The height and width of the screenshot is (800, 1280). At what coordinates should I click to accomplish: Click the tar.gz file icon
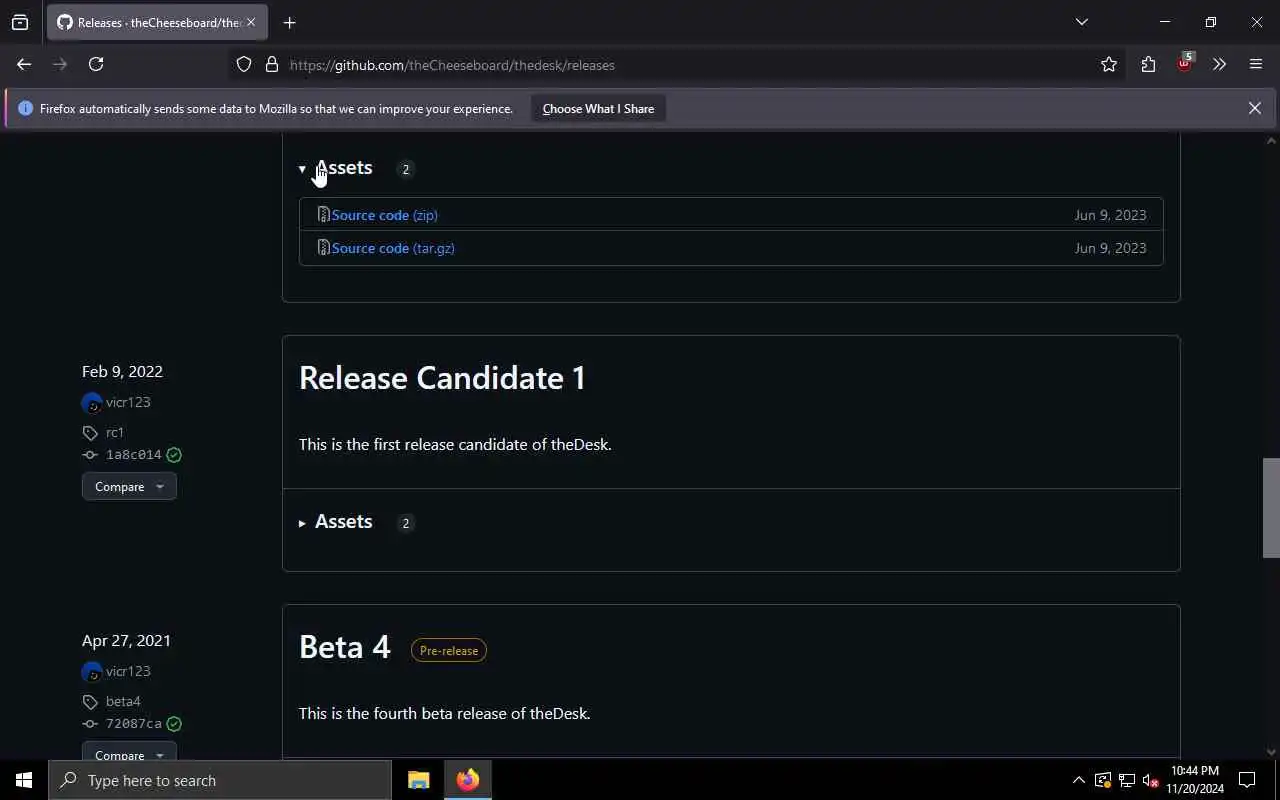(x=323, y=247)
